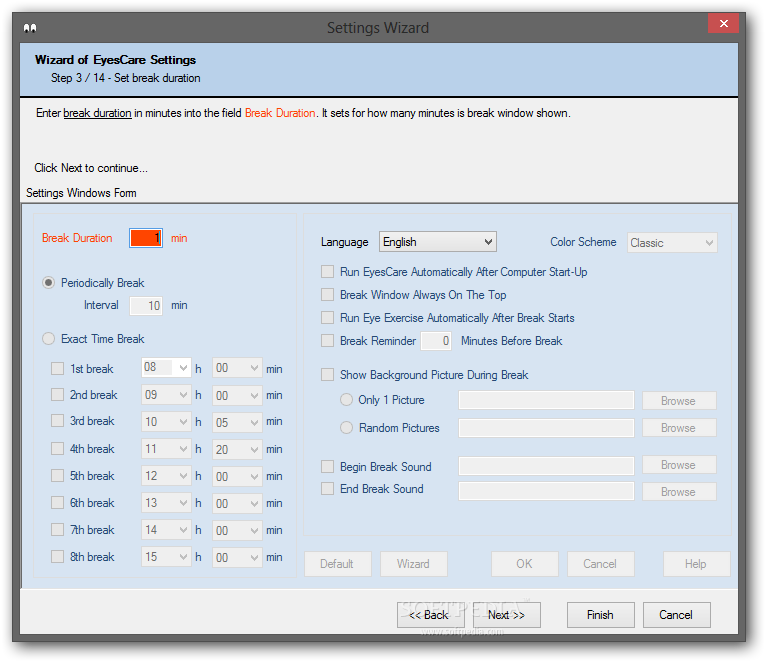Enable the 1st break checkbox

(x=58, y=368)
